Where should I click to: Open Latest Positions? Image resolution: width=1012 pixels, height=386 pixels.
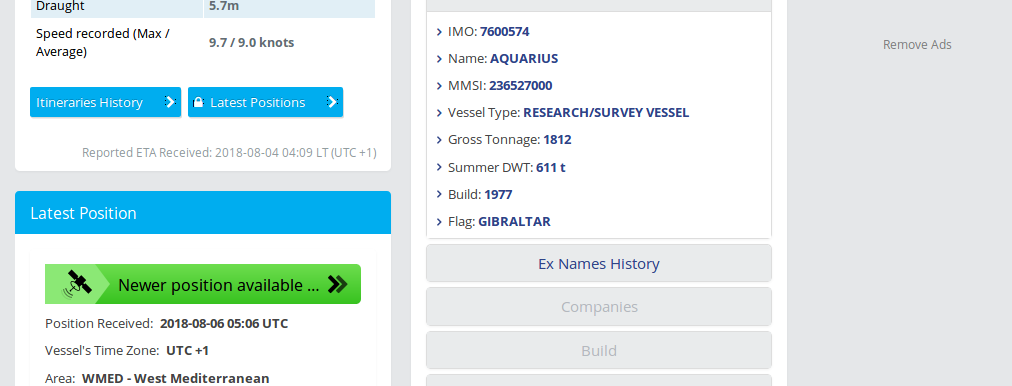point(265,102)
